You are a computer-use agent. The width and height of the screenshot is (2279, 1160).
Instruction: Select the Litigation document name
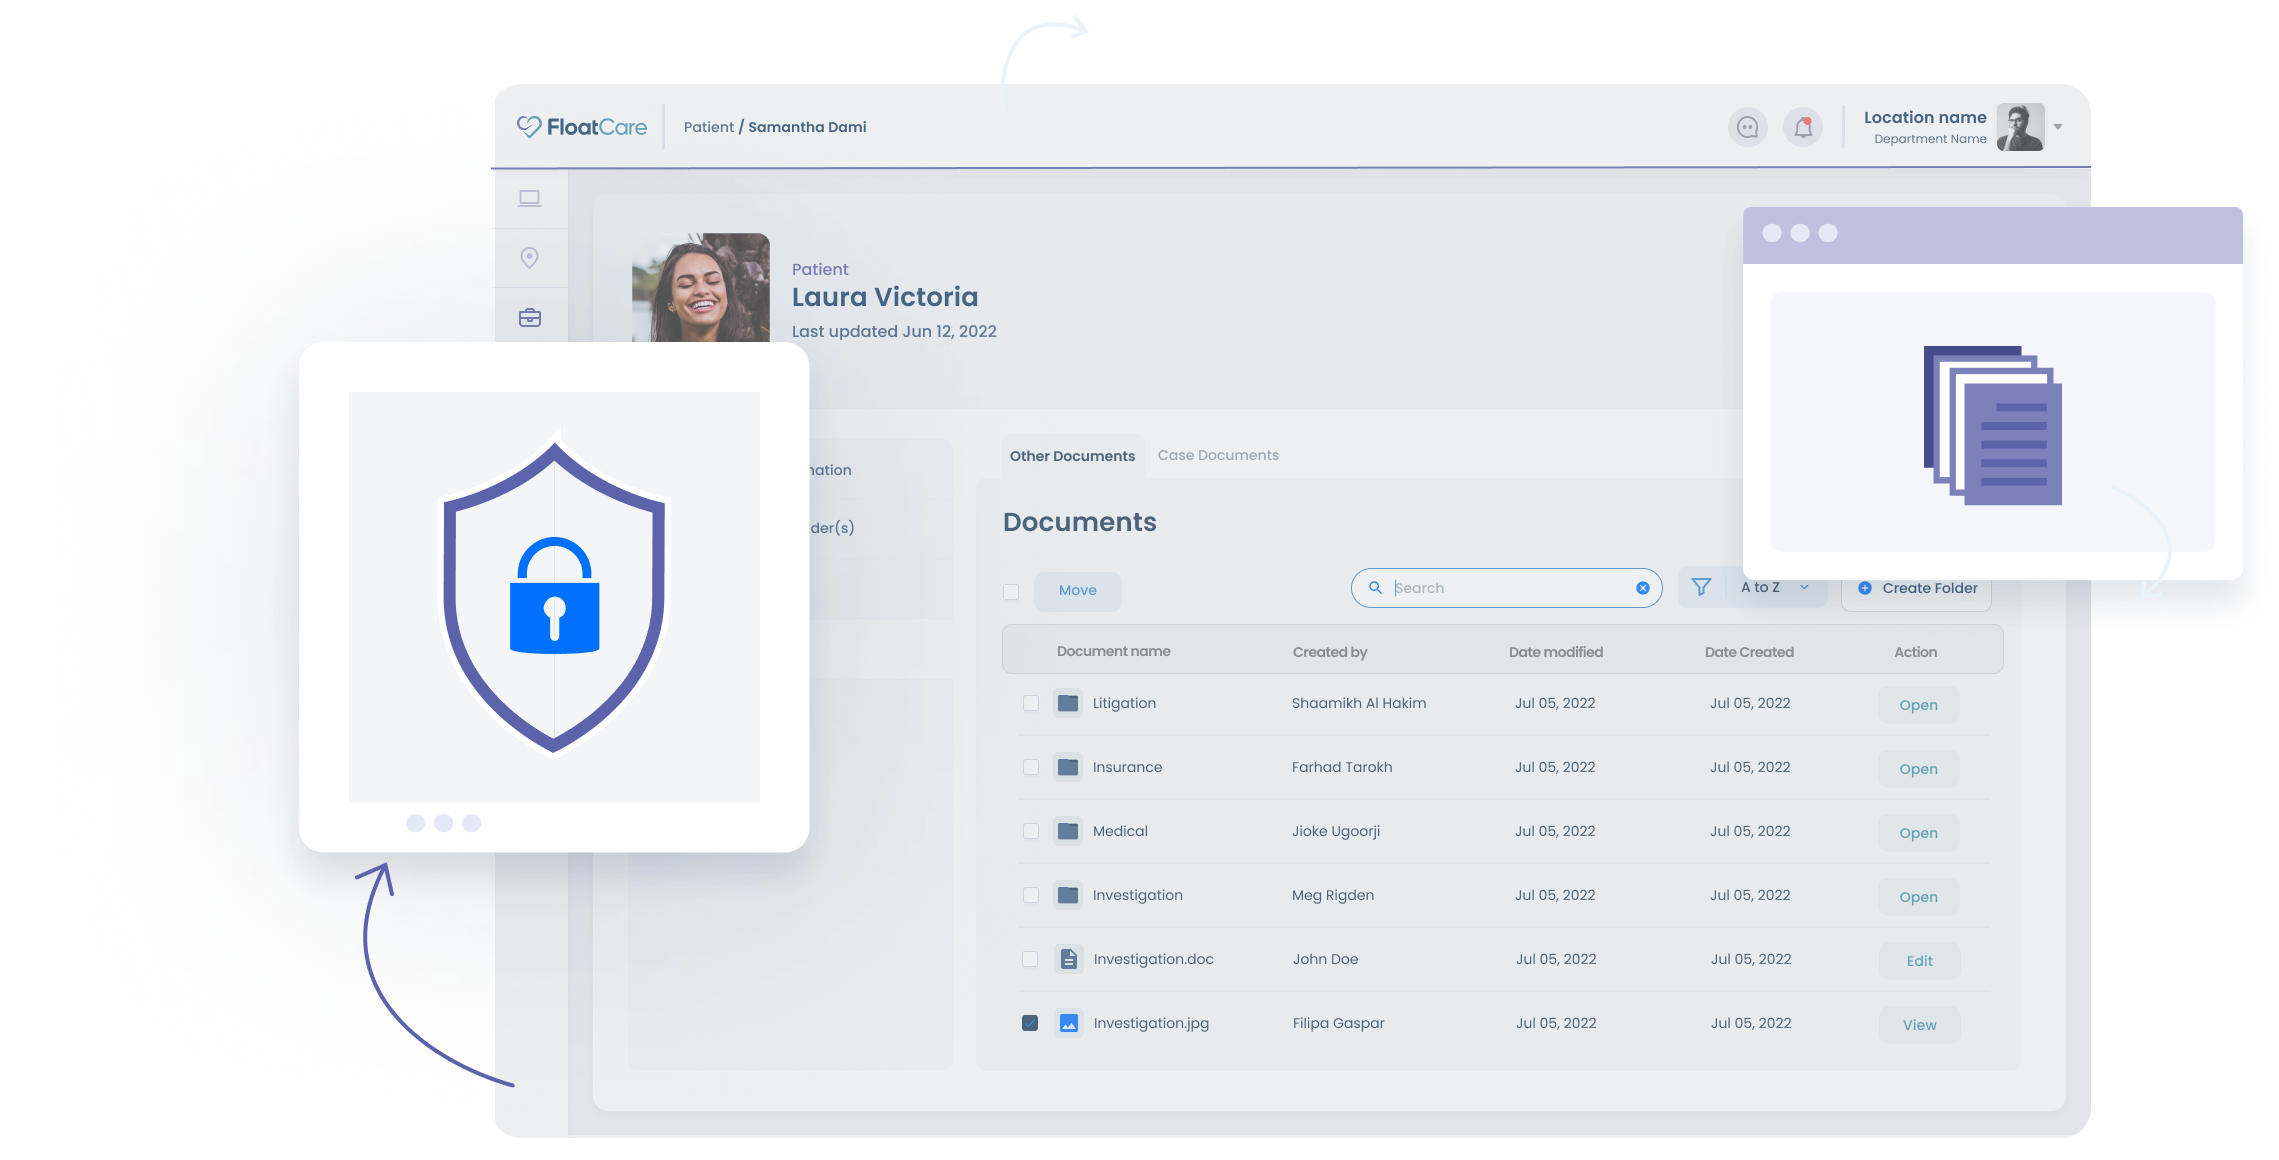click(1124, 703)
